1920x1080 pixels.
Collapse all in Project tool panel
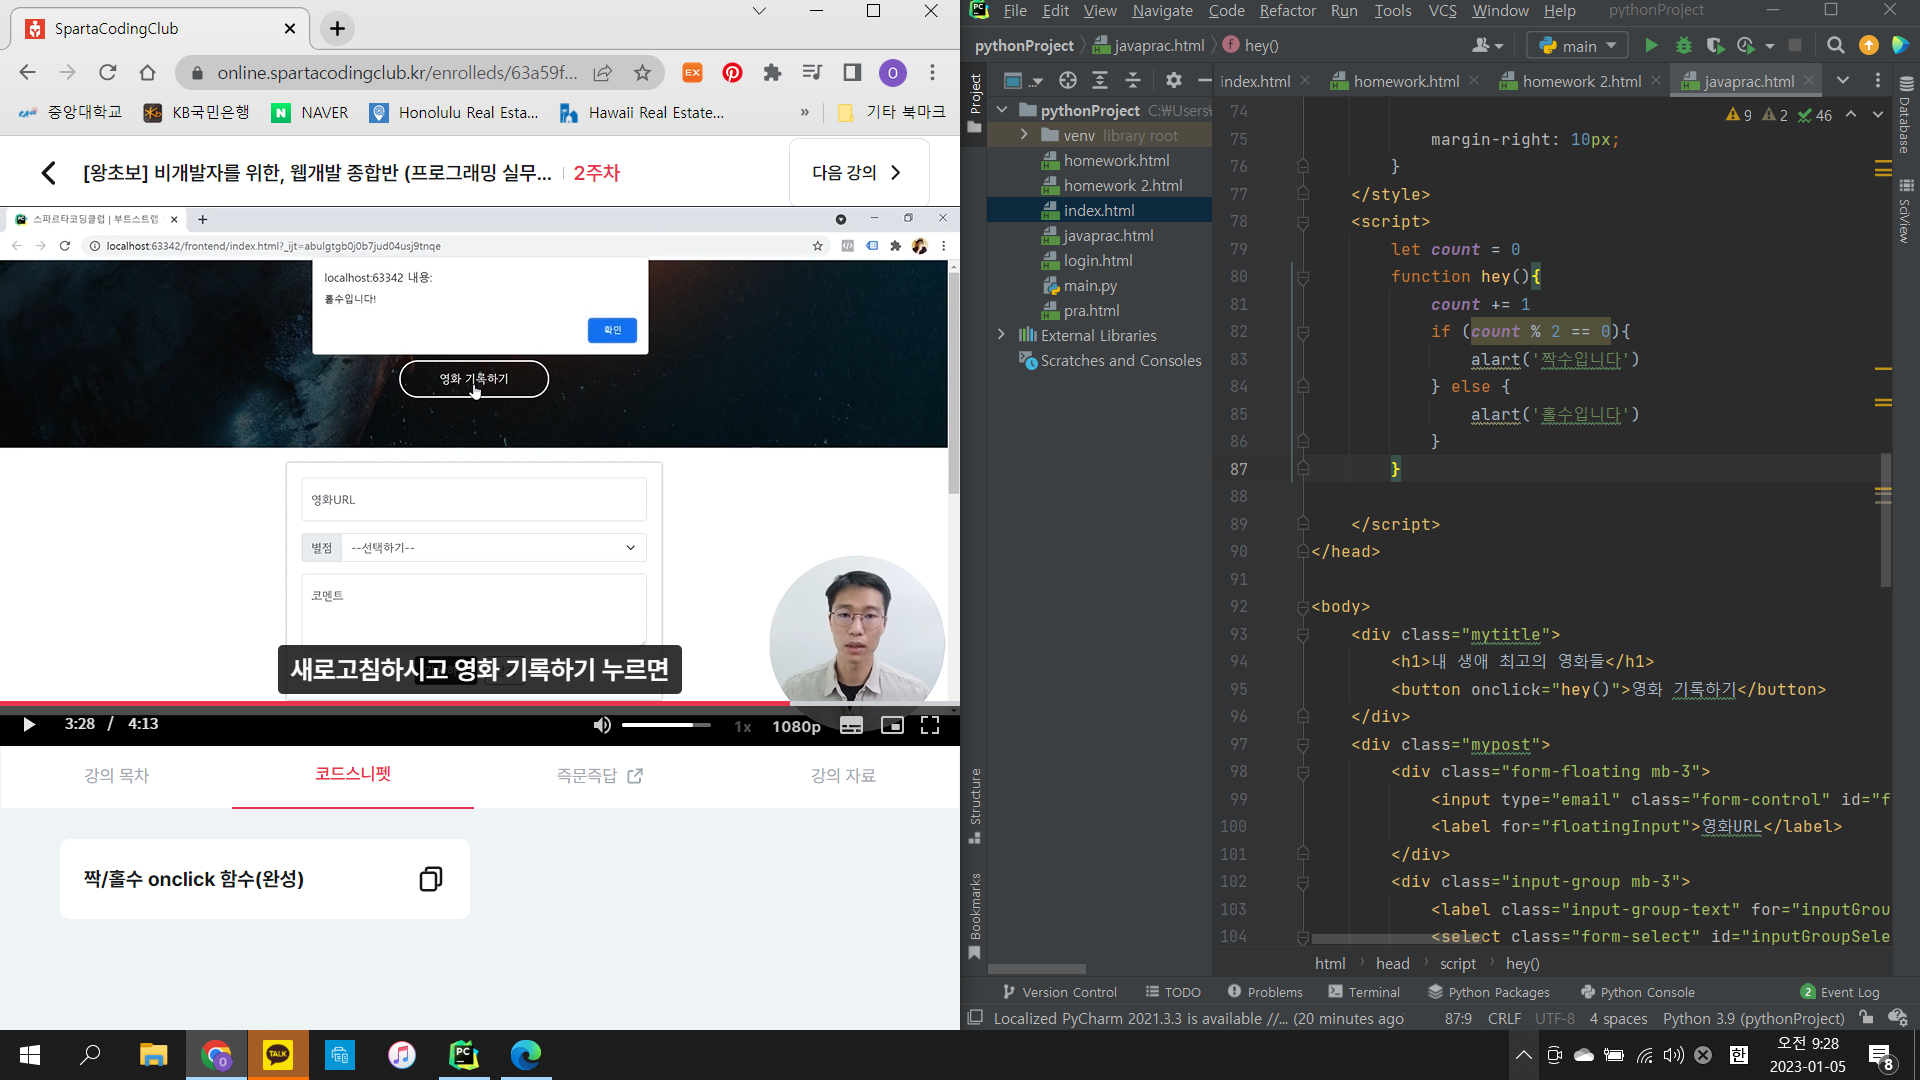coord(1133,81)
